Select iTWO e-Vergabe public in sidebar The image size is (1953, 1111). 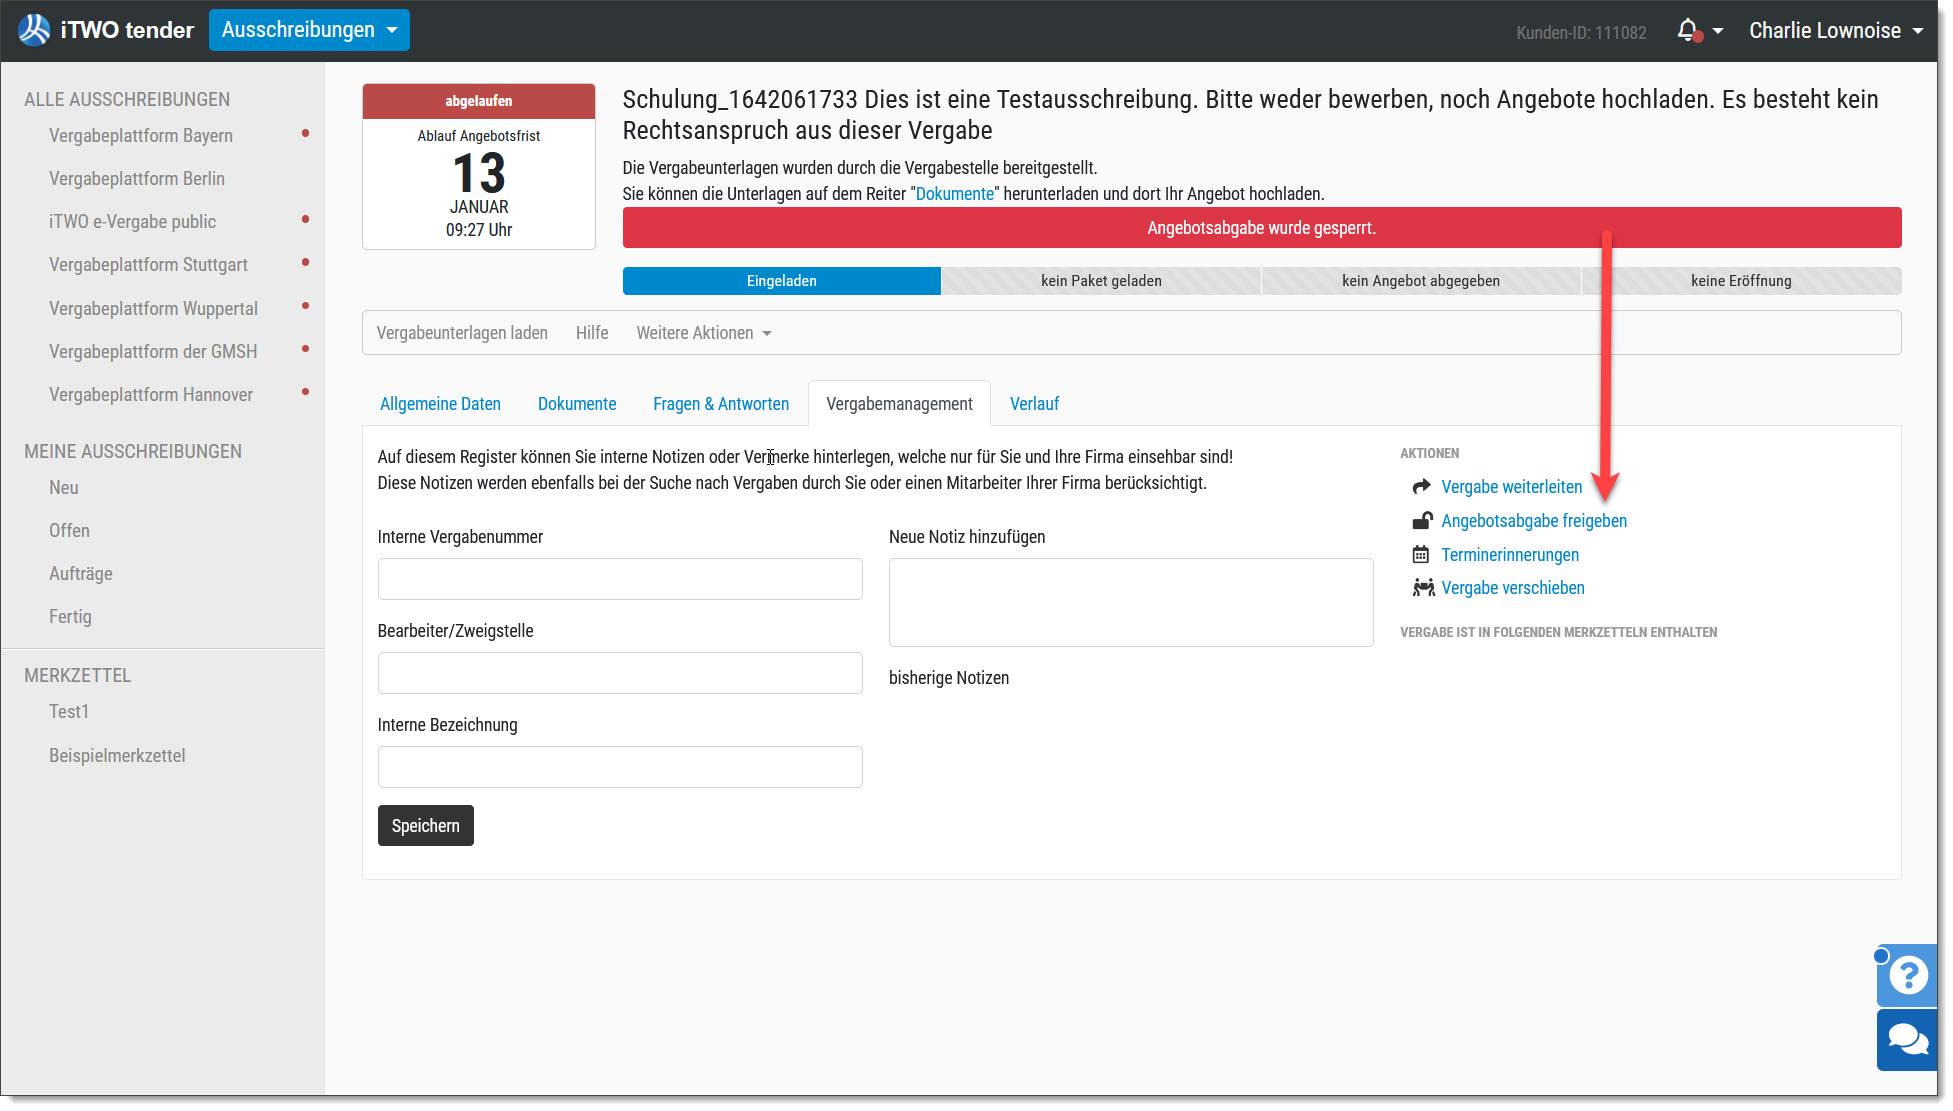[x=133, y=222]
